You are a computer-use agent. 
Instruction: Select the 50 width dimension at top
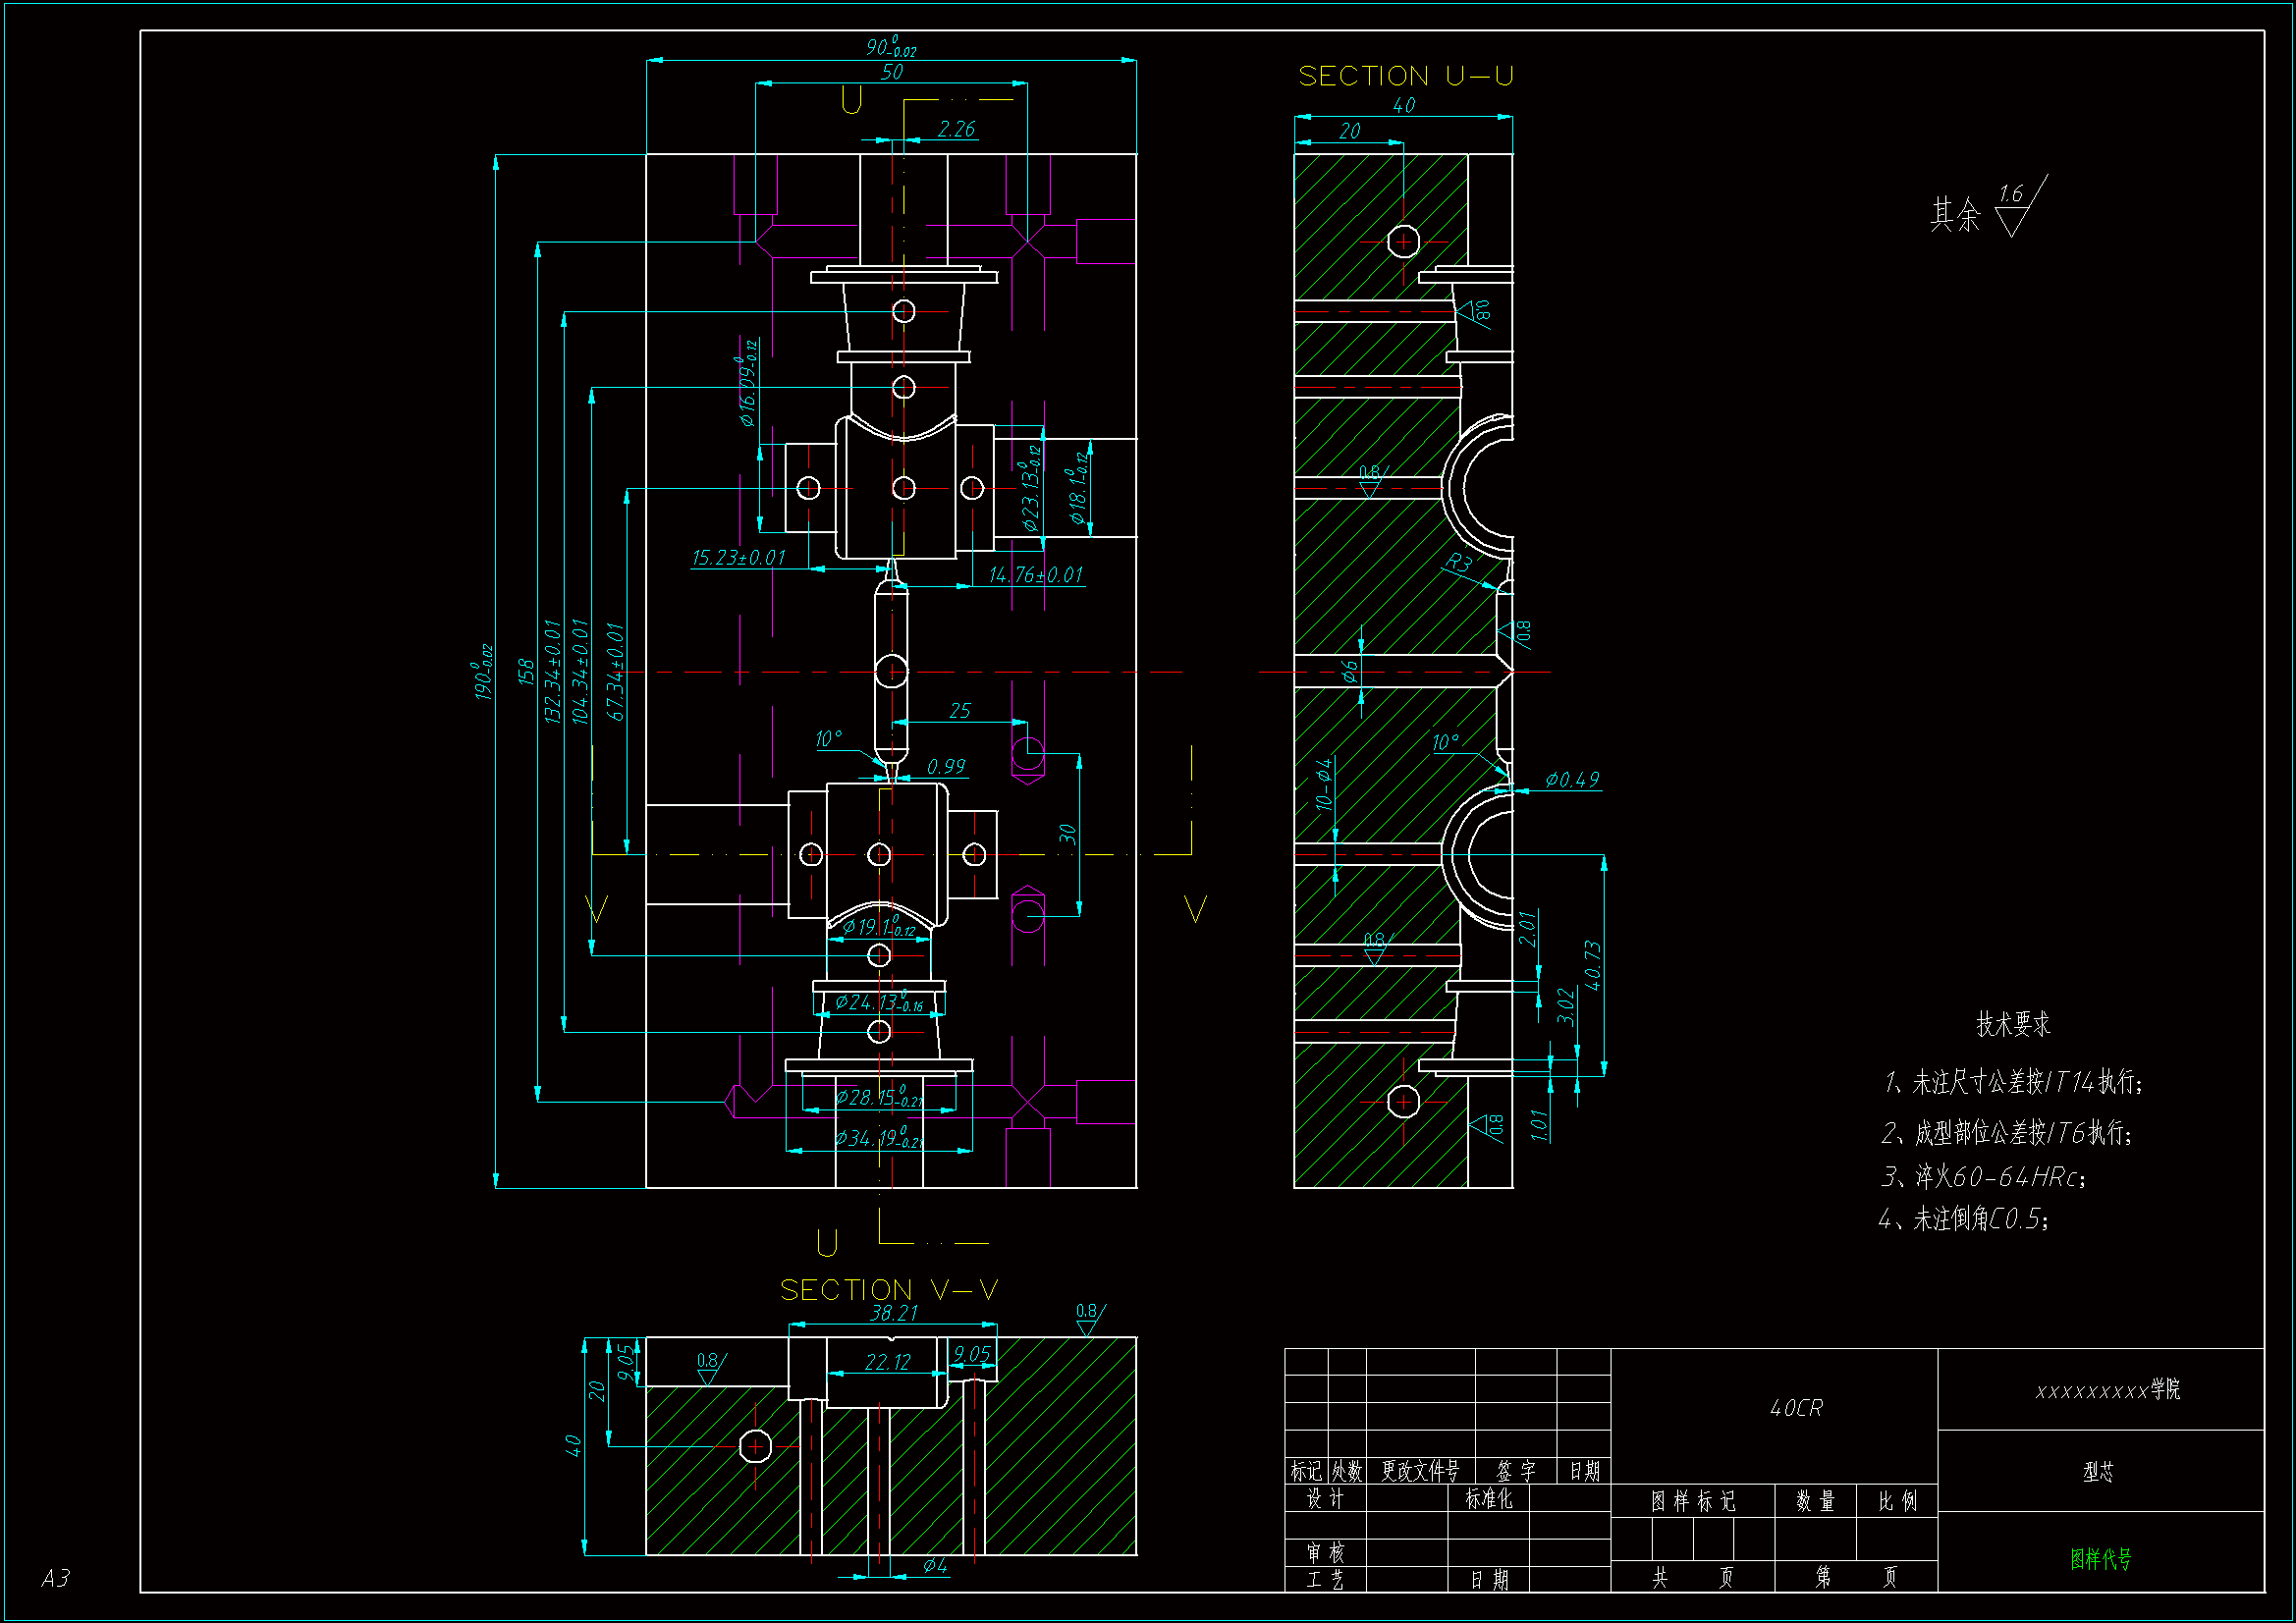point(891,72)
